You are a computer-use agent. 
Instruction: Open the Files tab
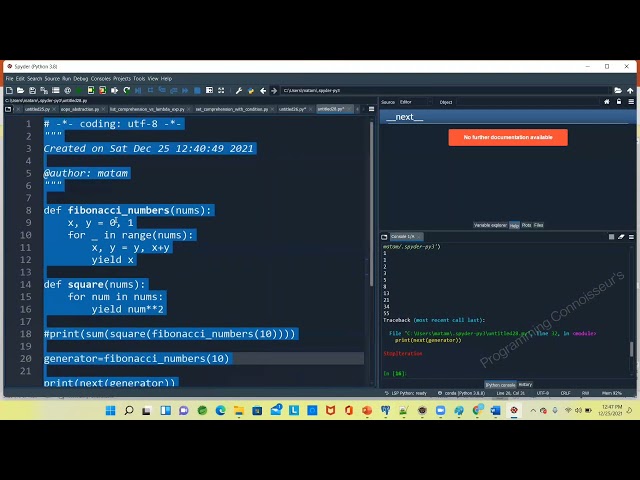point(538,225)
